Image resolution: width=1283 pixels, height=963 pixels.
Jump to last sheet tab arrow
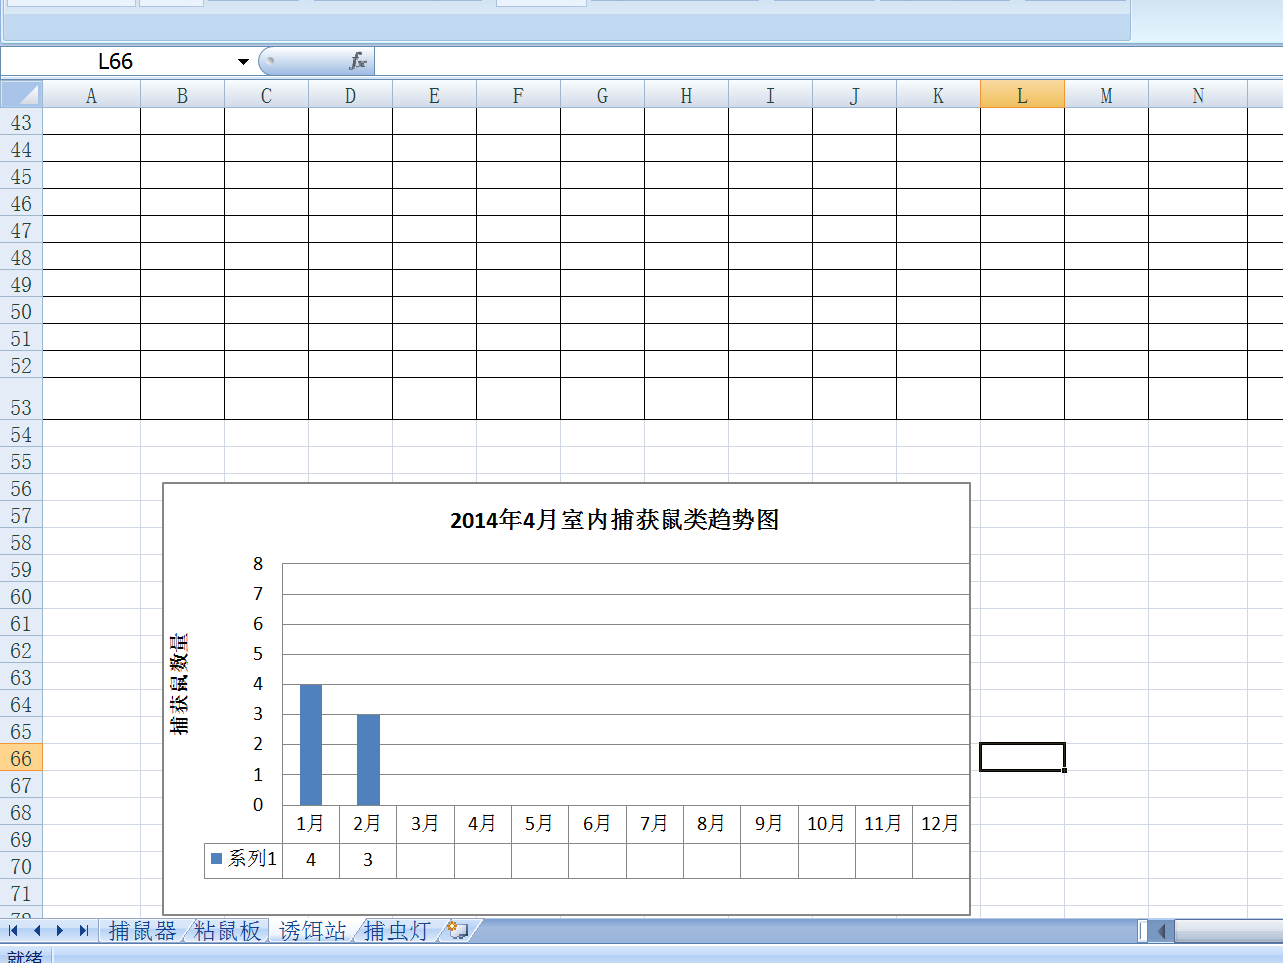pos(84,931)
